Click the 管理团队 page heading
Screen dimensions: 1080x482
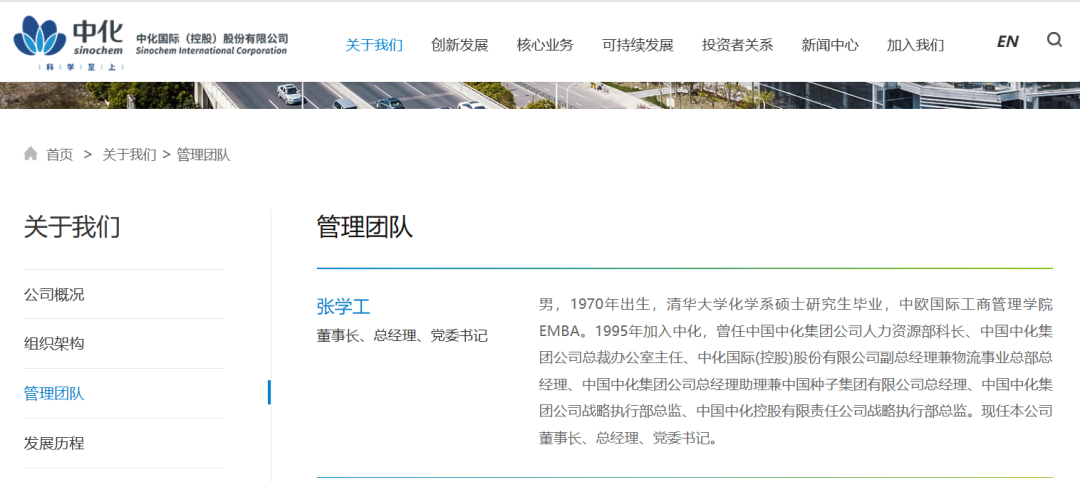point(364,227)
